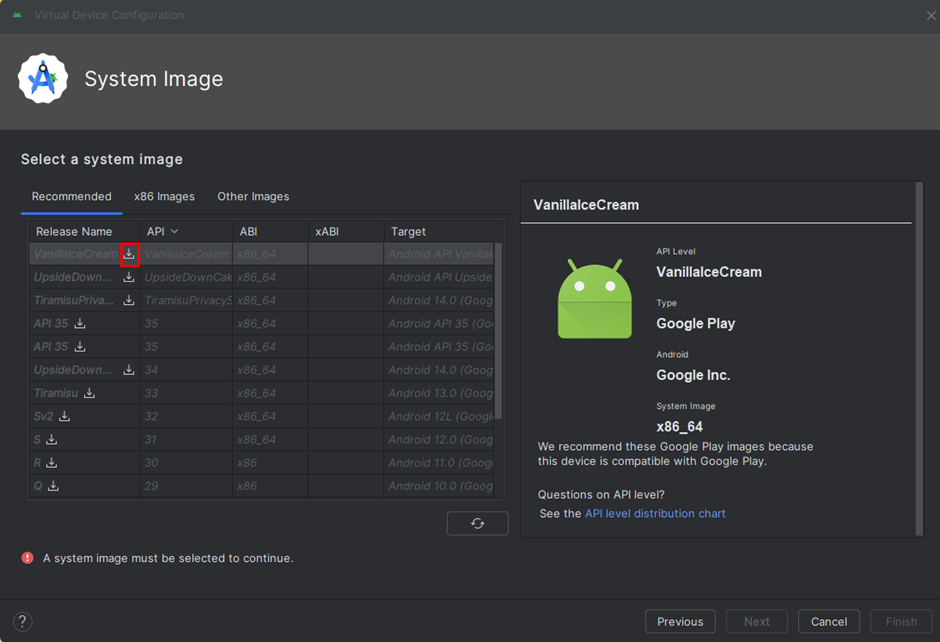Select the Tiramisu release row

261,393
